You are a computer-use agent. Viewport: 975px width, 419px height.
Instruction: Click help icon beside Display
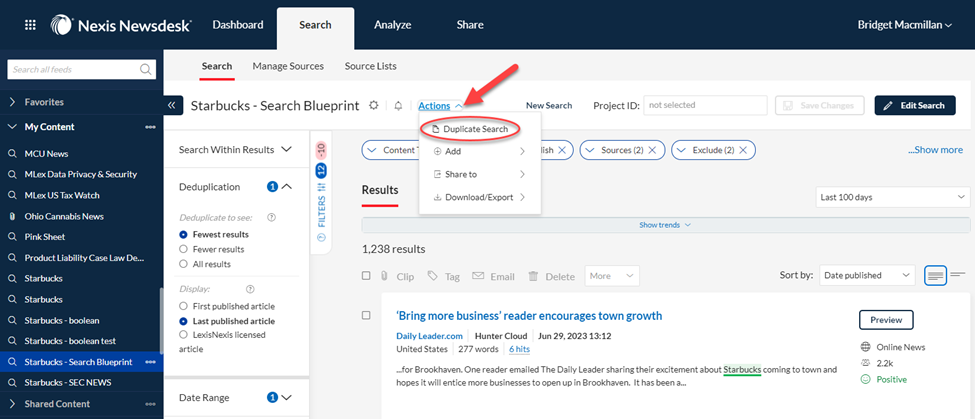tap(251, 289)
